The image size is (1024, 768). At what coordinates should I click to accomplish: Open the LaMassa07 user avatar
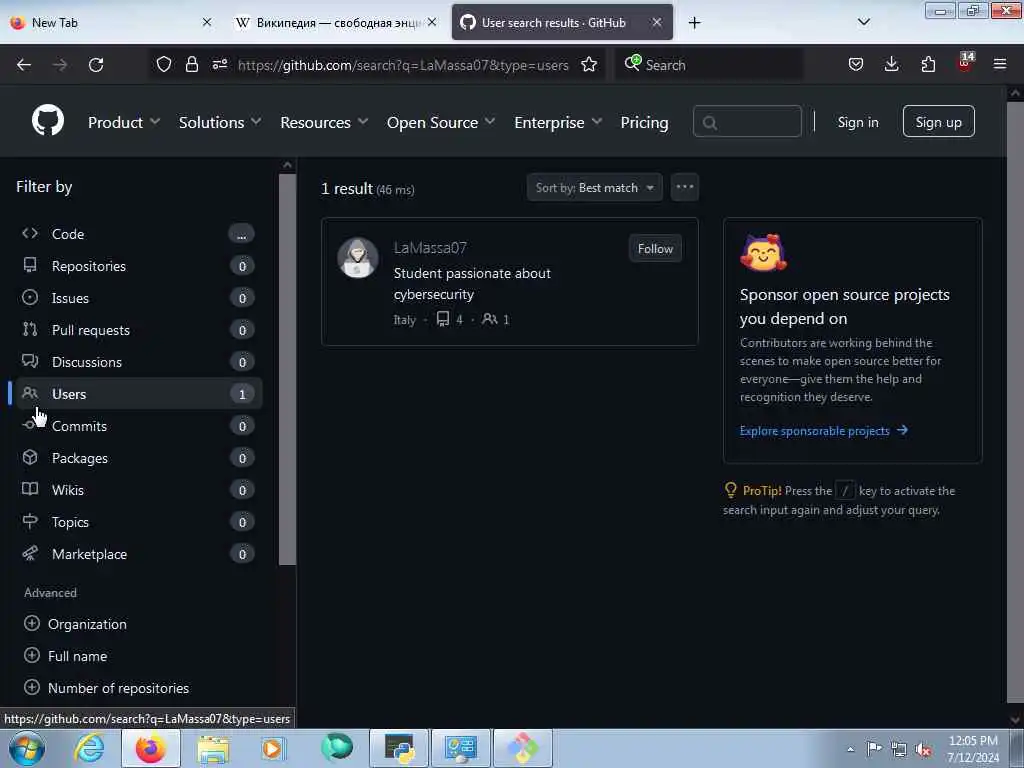point(358,257)
